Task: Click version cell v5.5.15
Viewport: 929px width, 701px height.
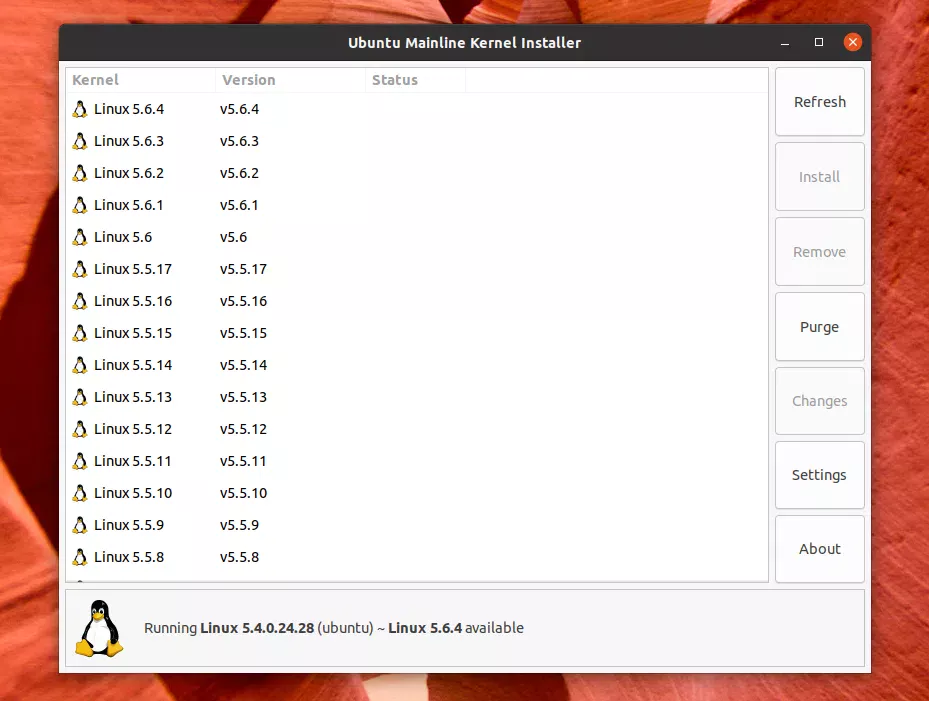Action: click(244, 333)
